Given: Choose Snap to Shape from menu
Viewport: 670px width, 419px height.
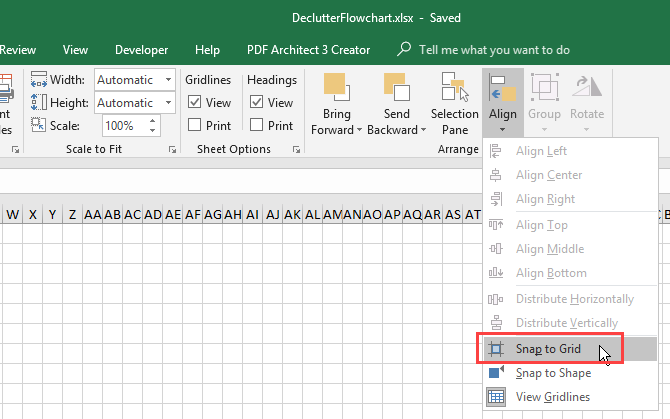Looking at the screenshot, I should click(552, 373).
